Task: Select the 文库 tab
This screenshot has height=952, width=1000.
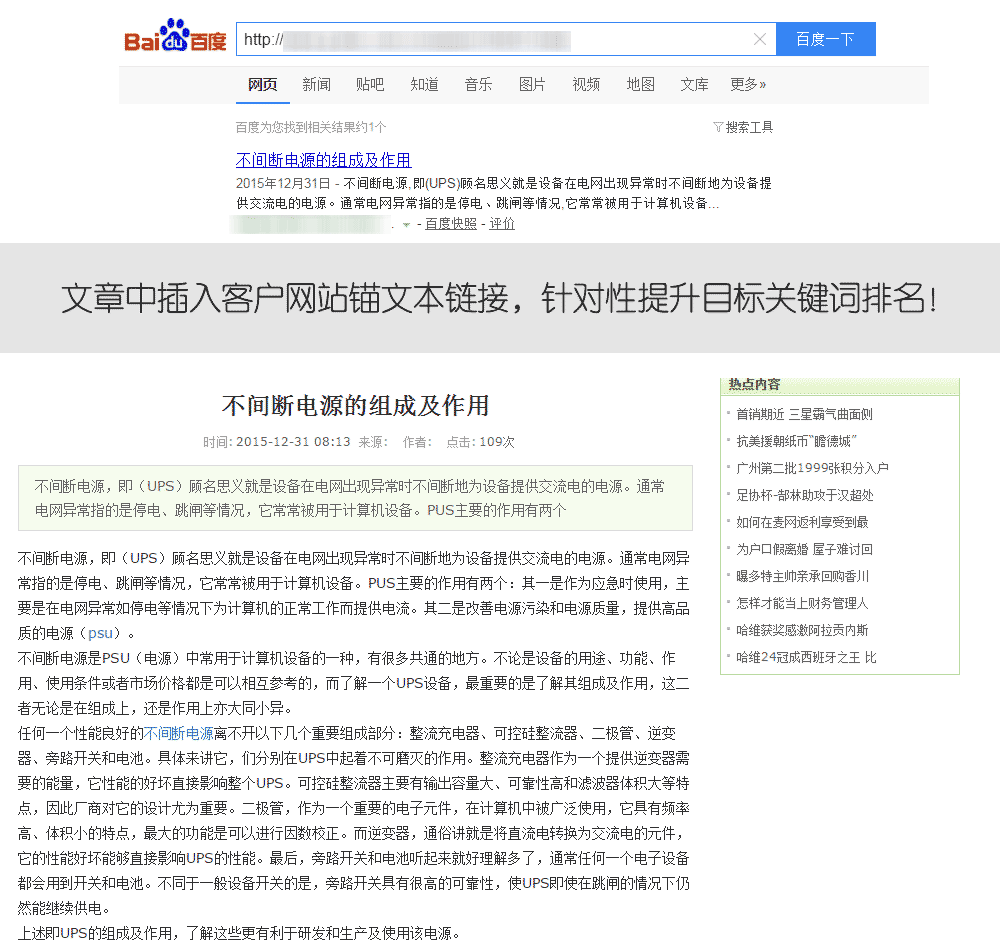Action: [694, 85]
